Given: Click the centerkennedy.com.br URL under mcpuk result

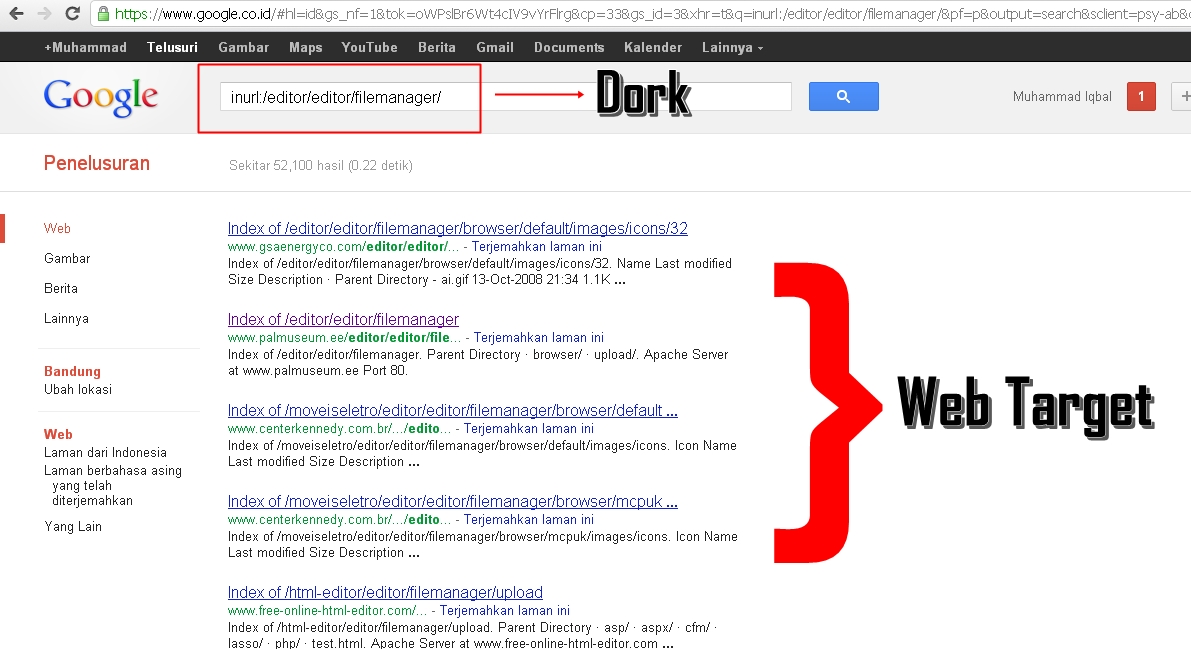Looking at the screenshot, I should coord(339,520).
